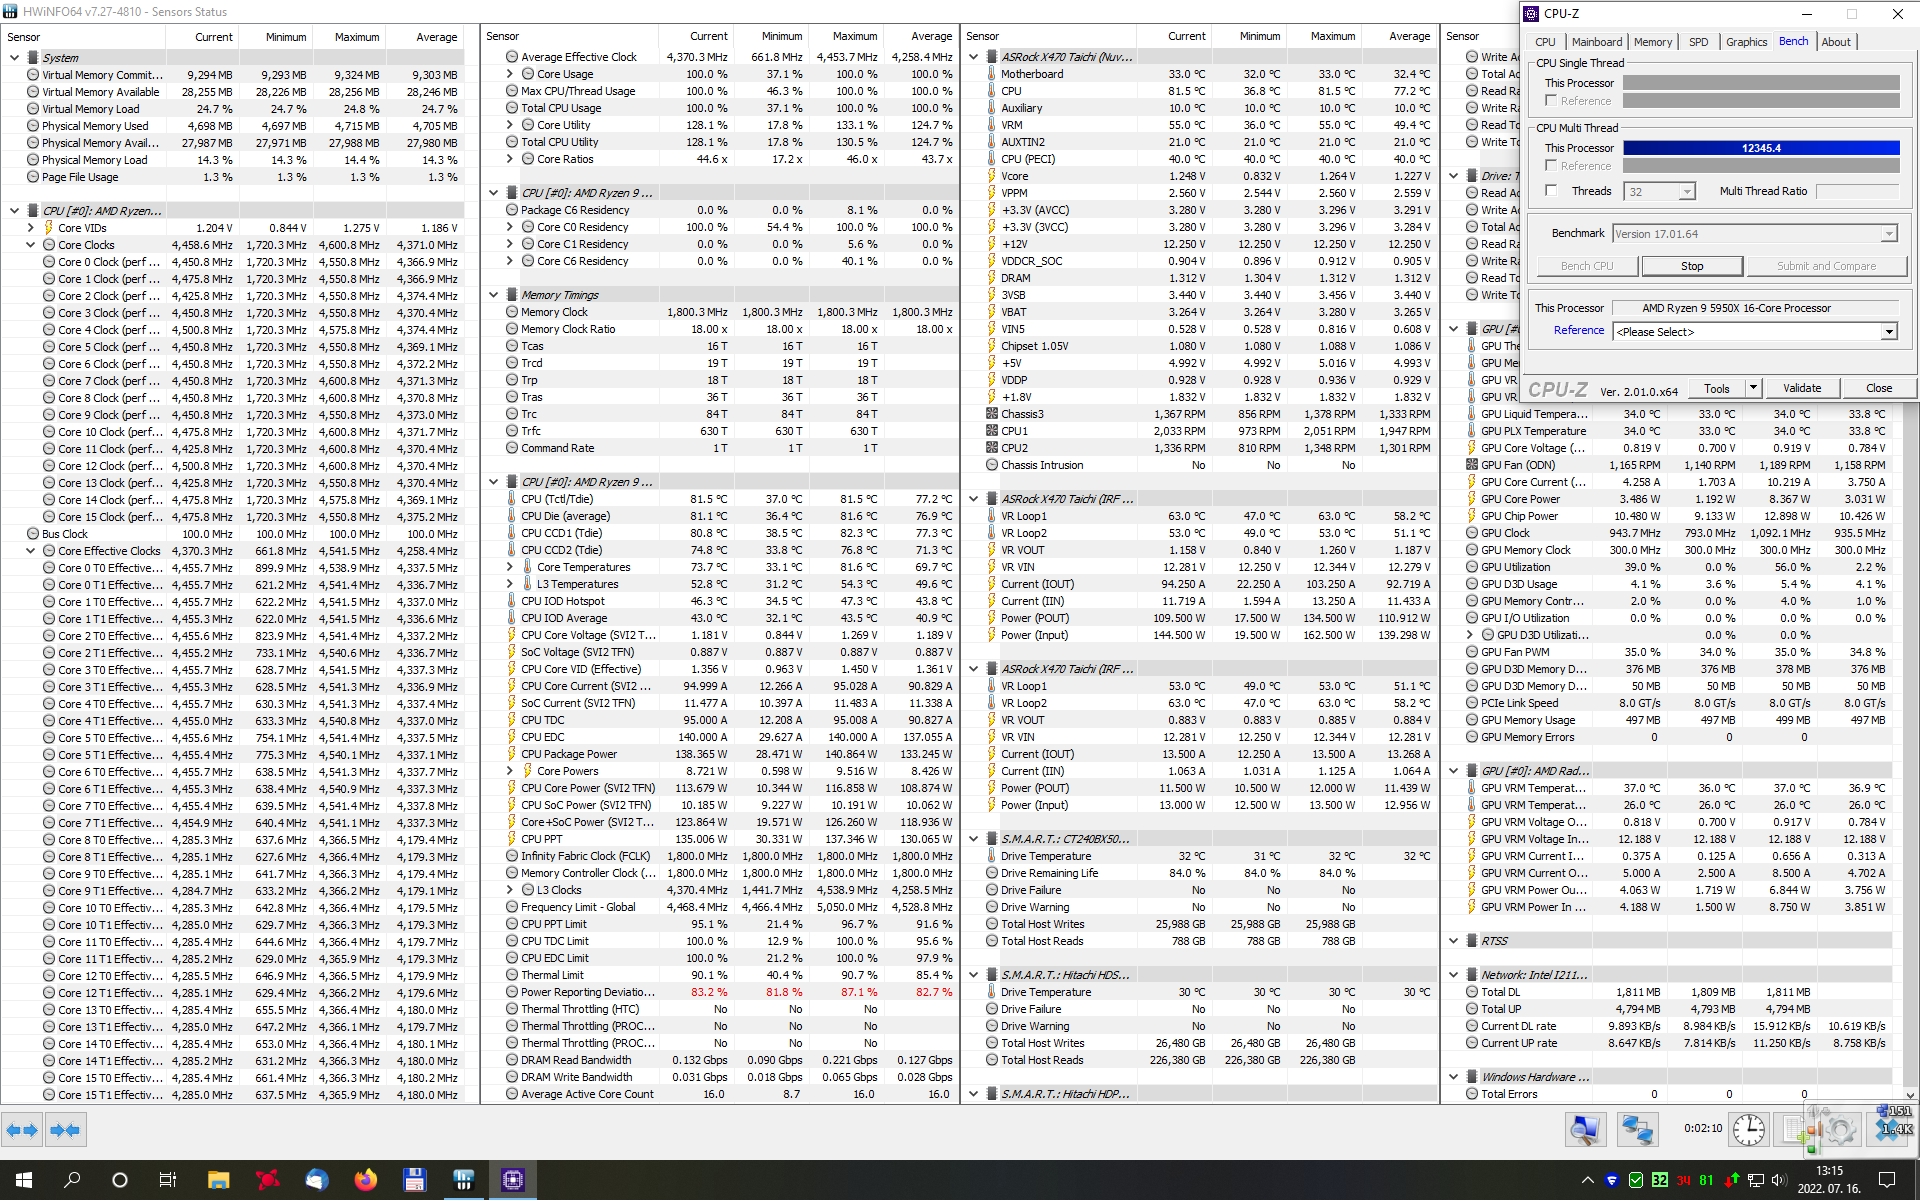Click the single-thread This Processor progress bar

tap(1761, 83)
